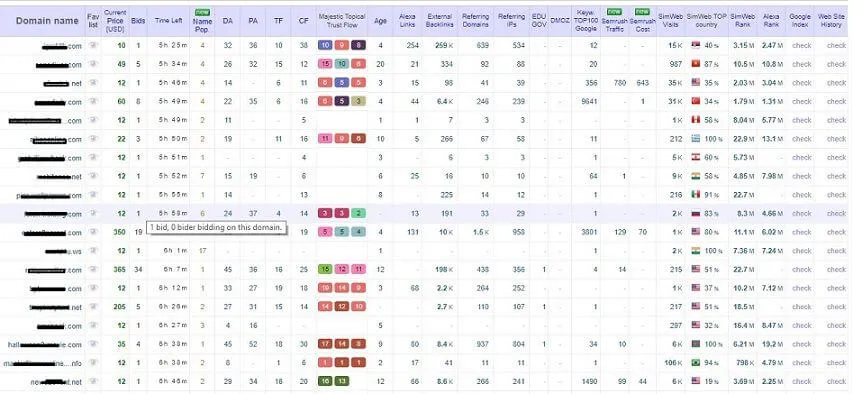
Task: Click fav icon for 35 USD domain
Action: tap(93, 344)
